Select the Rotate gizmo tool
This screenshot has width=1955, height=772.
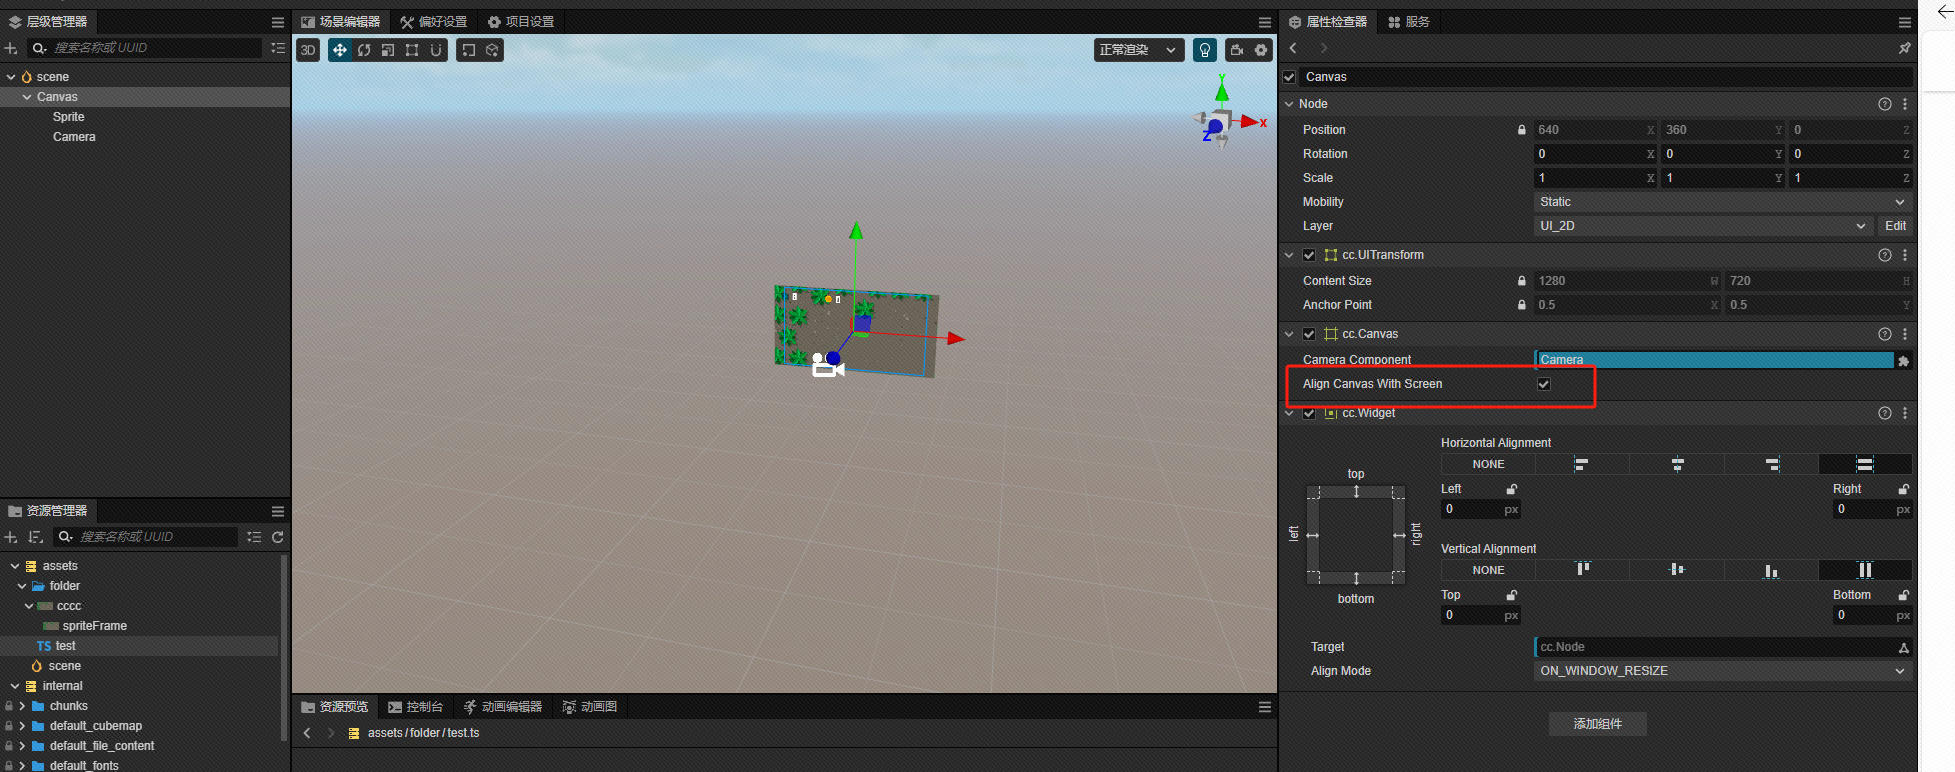click(364, 50)
